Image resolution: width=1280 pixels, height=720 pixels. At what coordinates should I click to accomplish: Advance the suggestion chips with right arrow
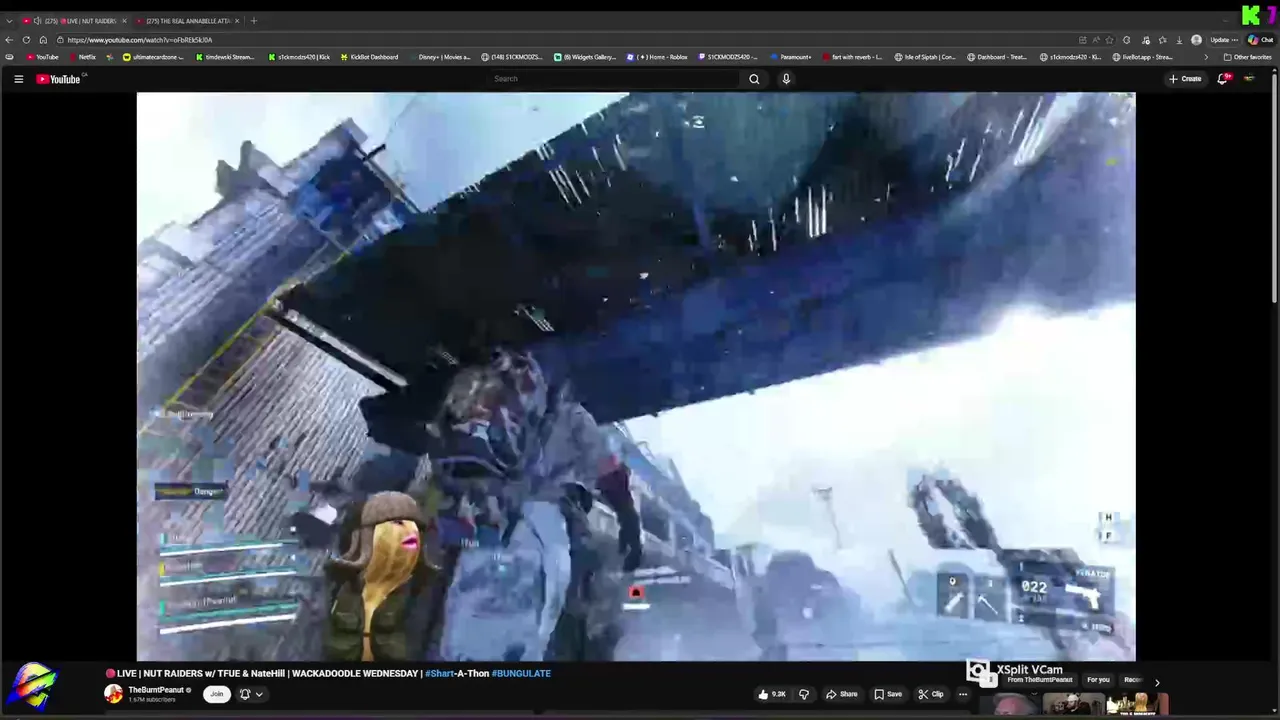[1157, 682]
